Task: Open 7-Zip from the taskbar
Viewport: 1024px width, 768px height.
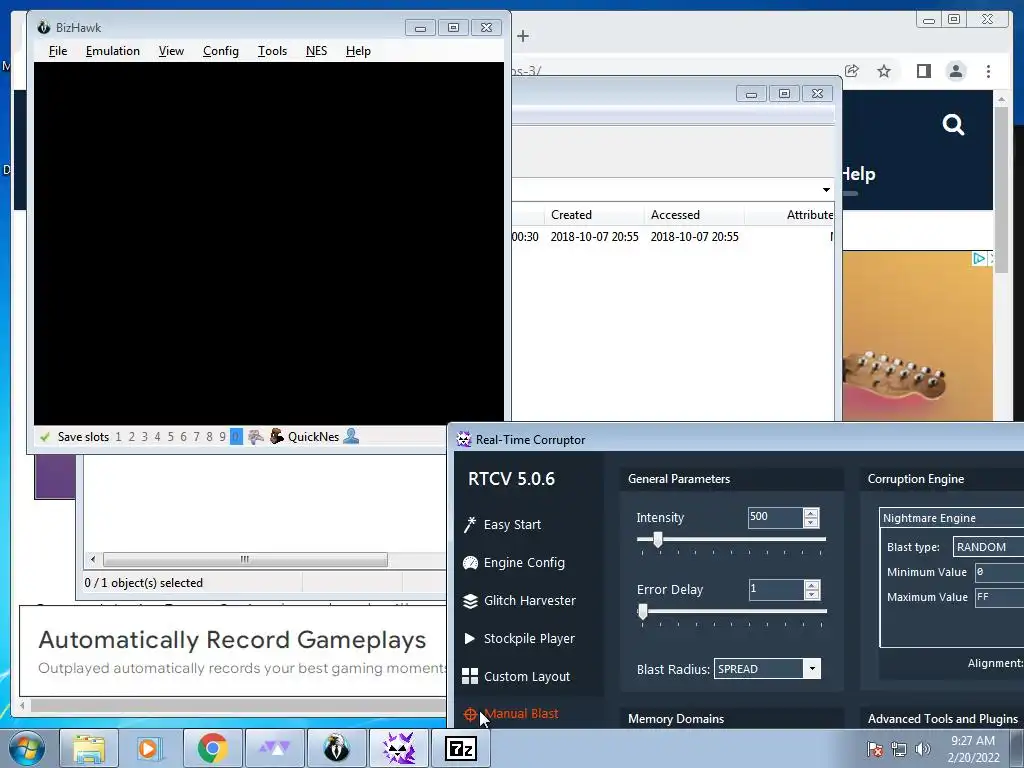Action: 460,748
